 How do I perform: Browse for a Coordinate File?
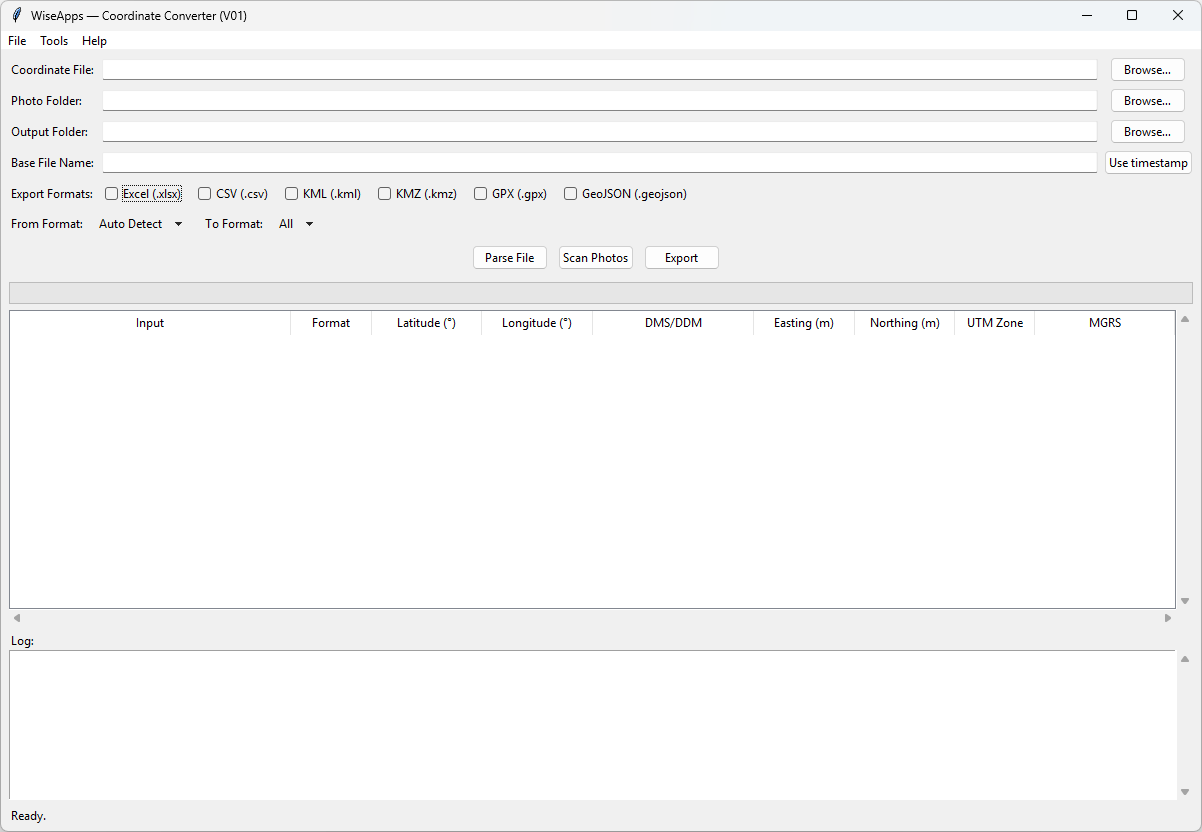click(x=1147, y=69)
